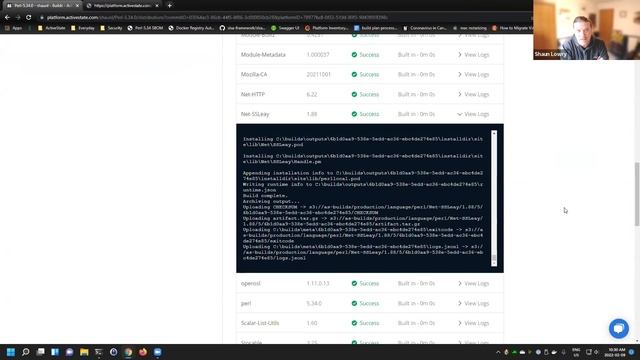Expand View Logs for Scalar-List-Utils
The width and height of the screenshot is (640, 360).
pos(473,323)
